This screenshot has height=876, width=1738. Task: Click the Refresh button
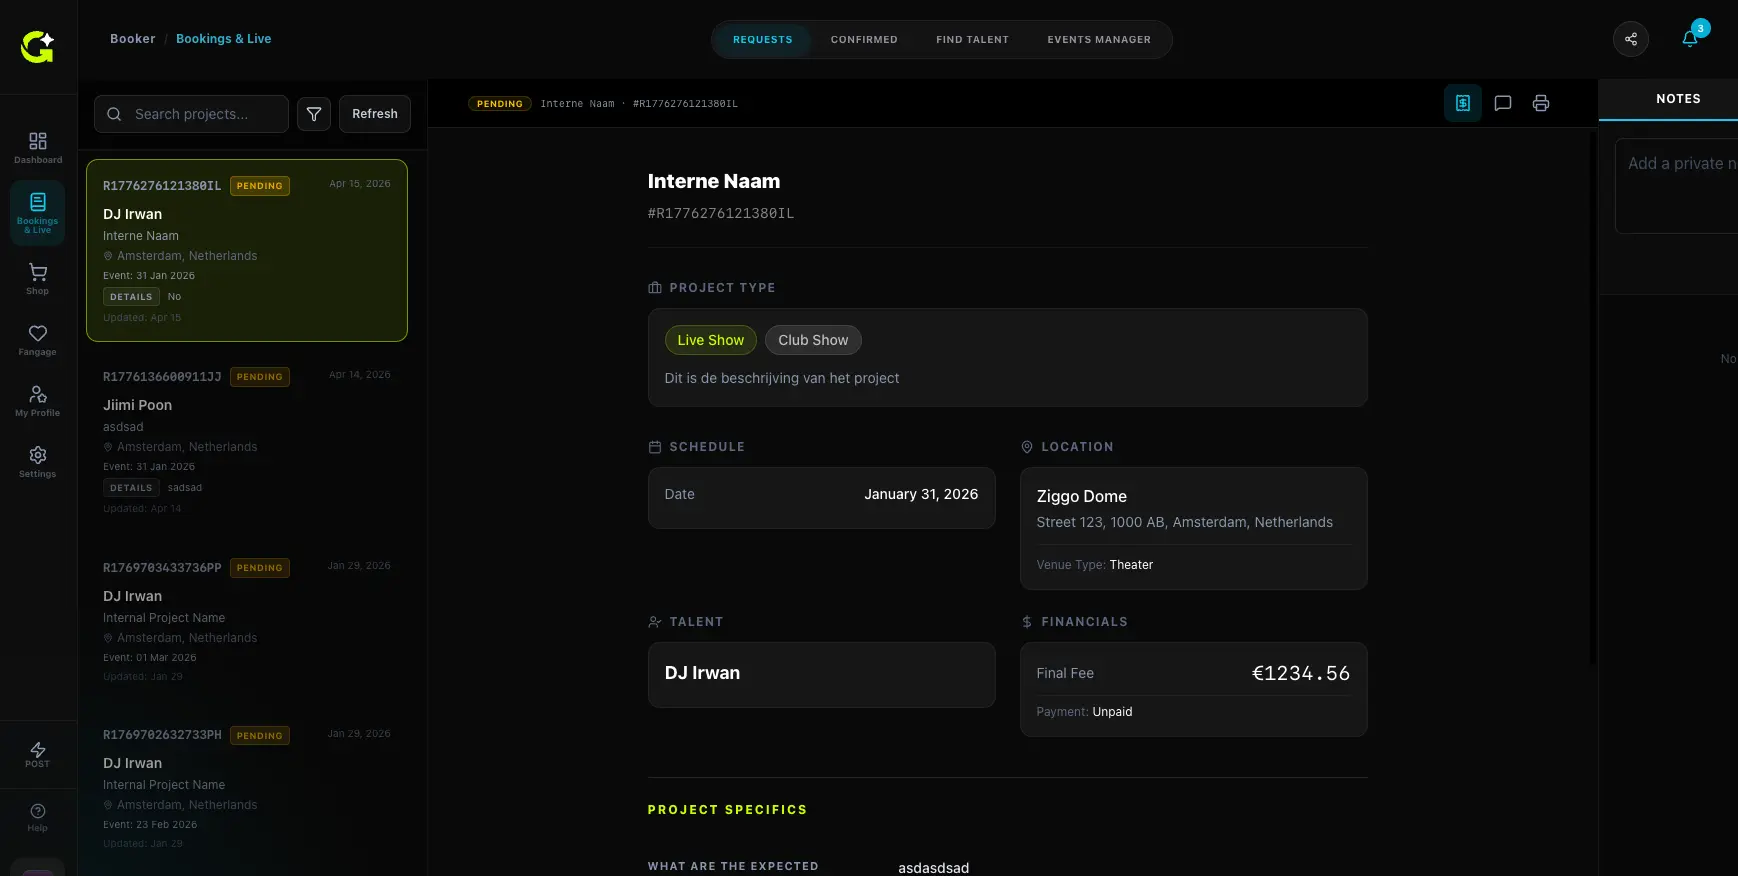point(375,114)
